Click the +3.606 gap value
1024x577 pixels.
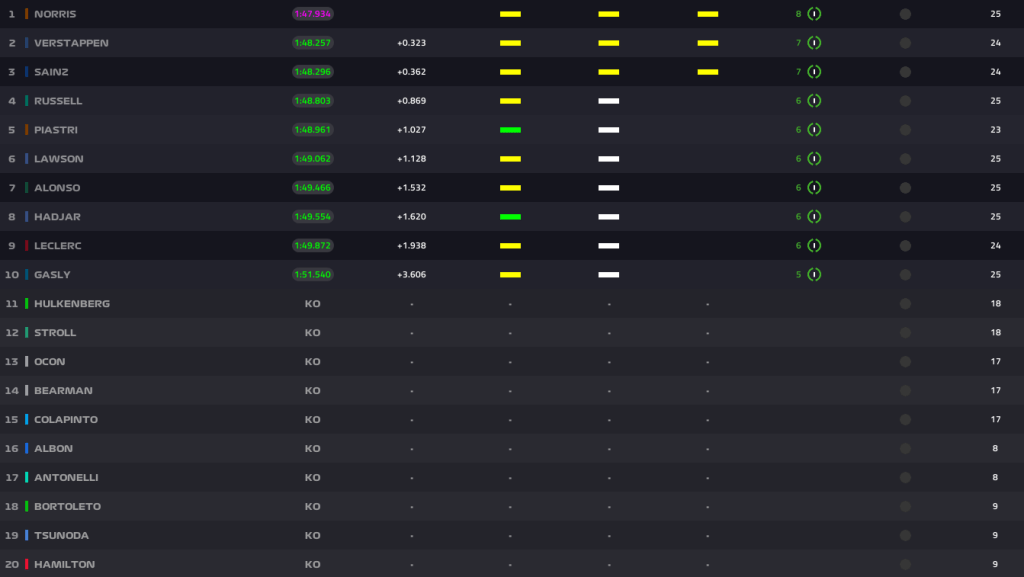pyautogui.click(x=411, y=274)
